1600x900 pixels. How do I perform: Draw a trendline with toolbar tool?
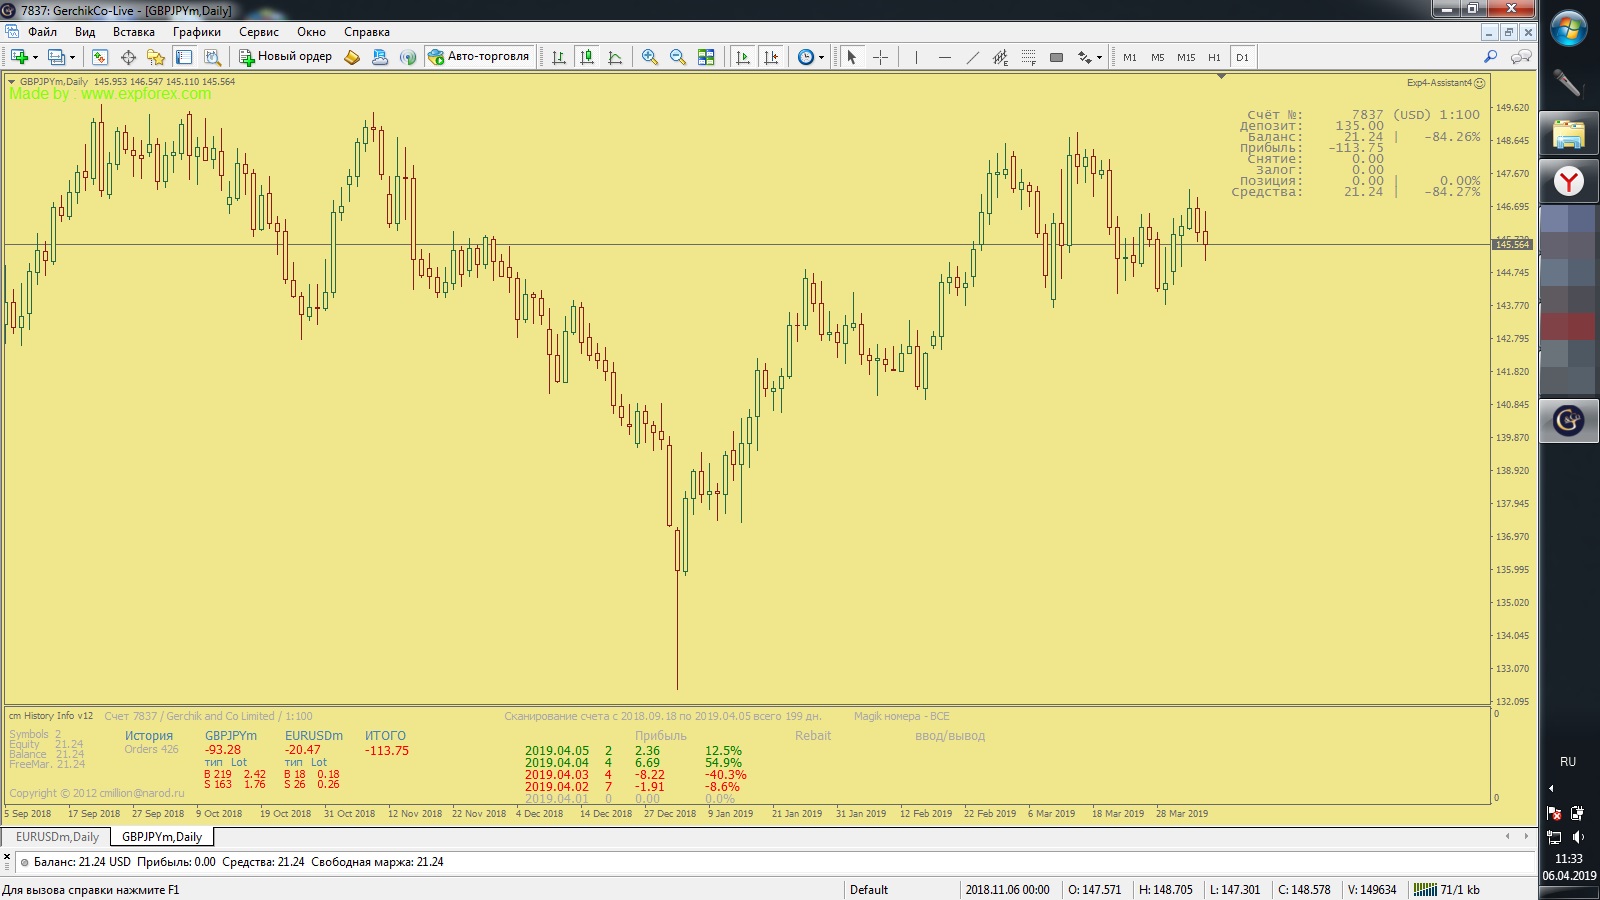(x=972, y=57)
